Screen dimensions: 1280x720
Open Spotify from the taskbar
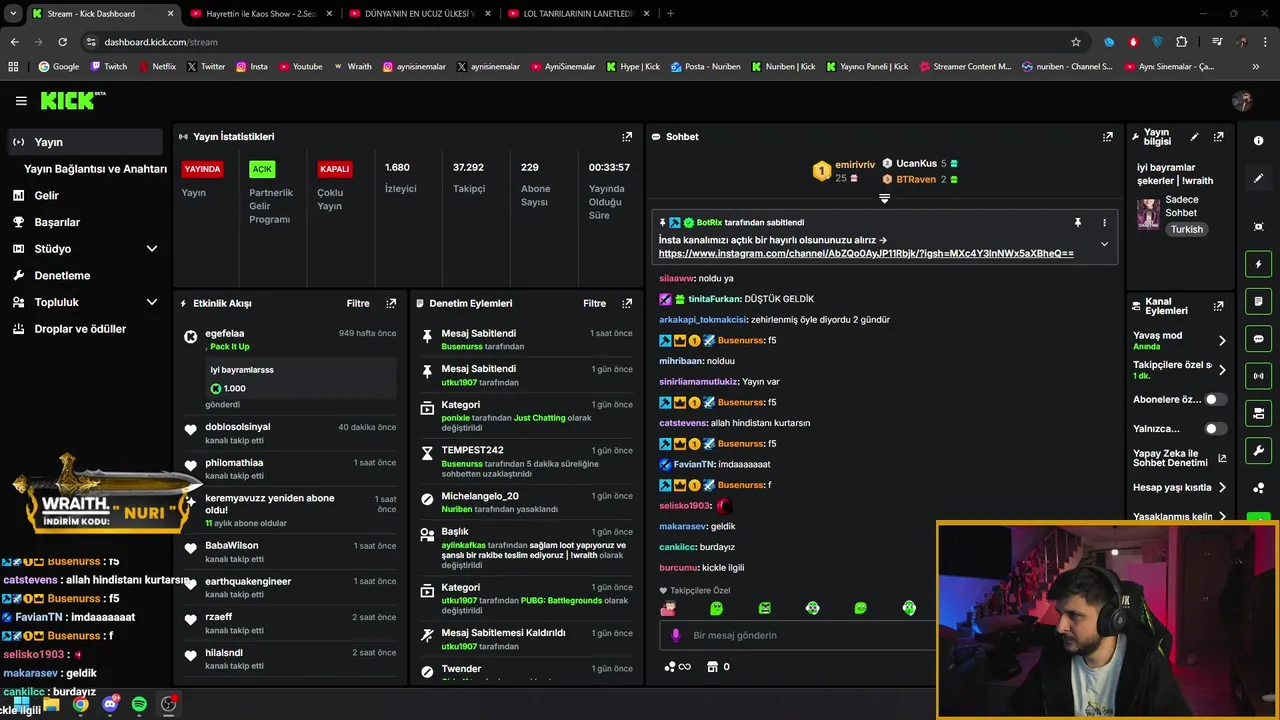[139, 704]
